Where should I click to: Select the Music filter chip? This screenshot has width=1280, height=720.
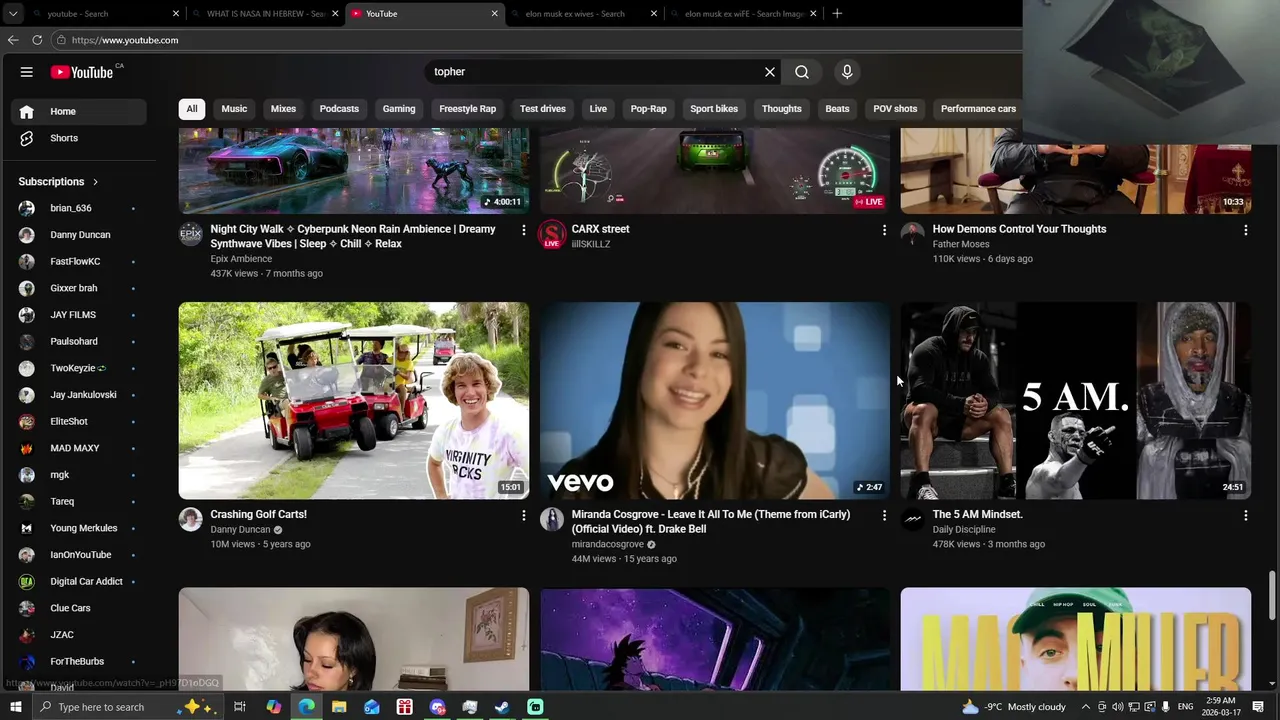[x=234, y=109]
